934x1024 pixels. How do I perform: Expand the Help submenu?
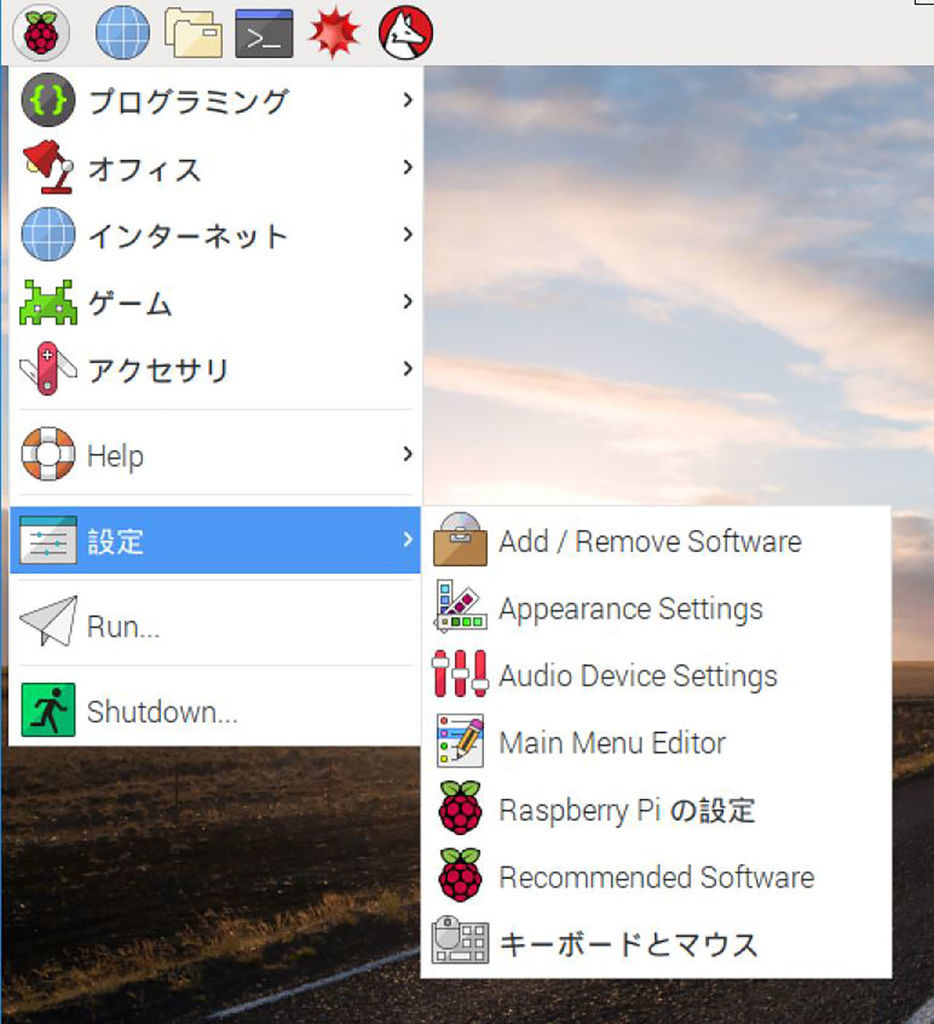(114, 455)
